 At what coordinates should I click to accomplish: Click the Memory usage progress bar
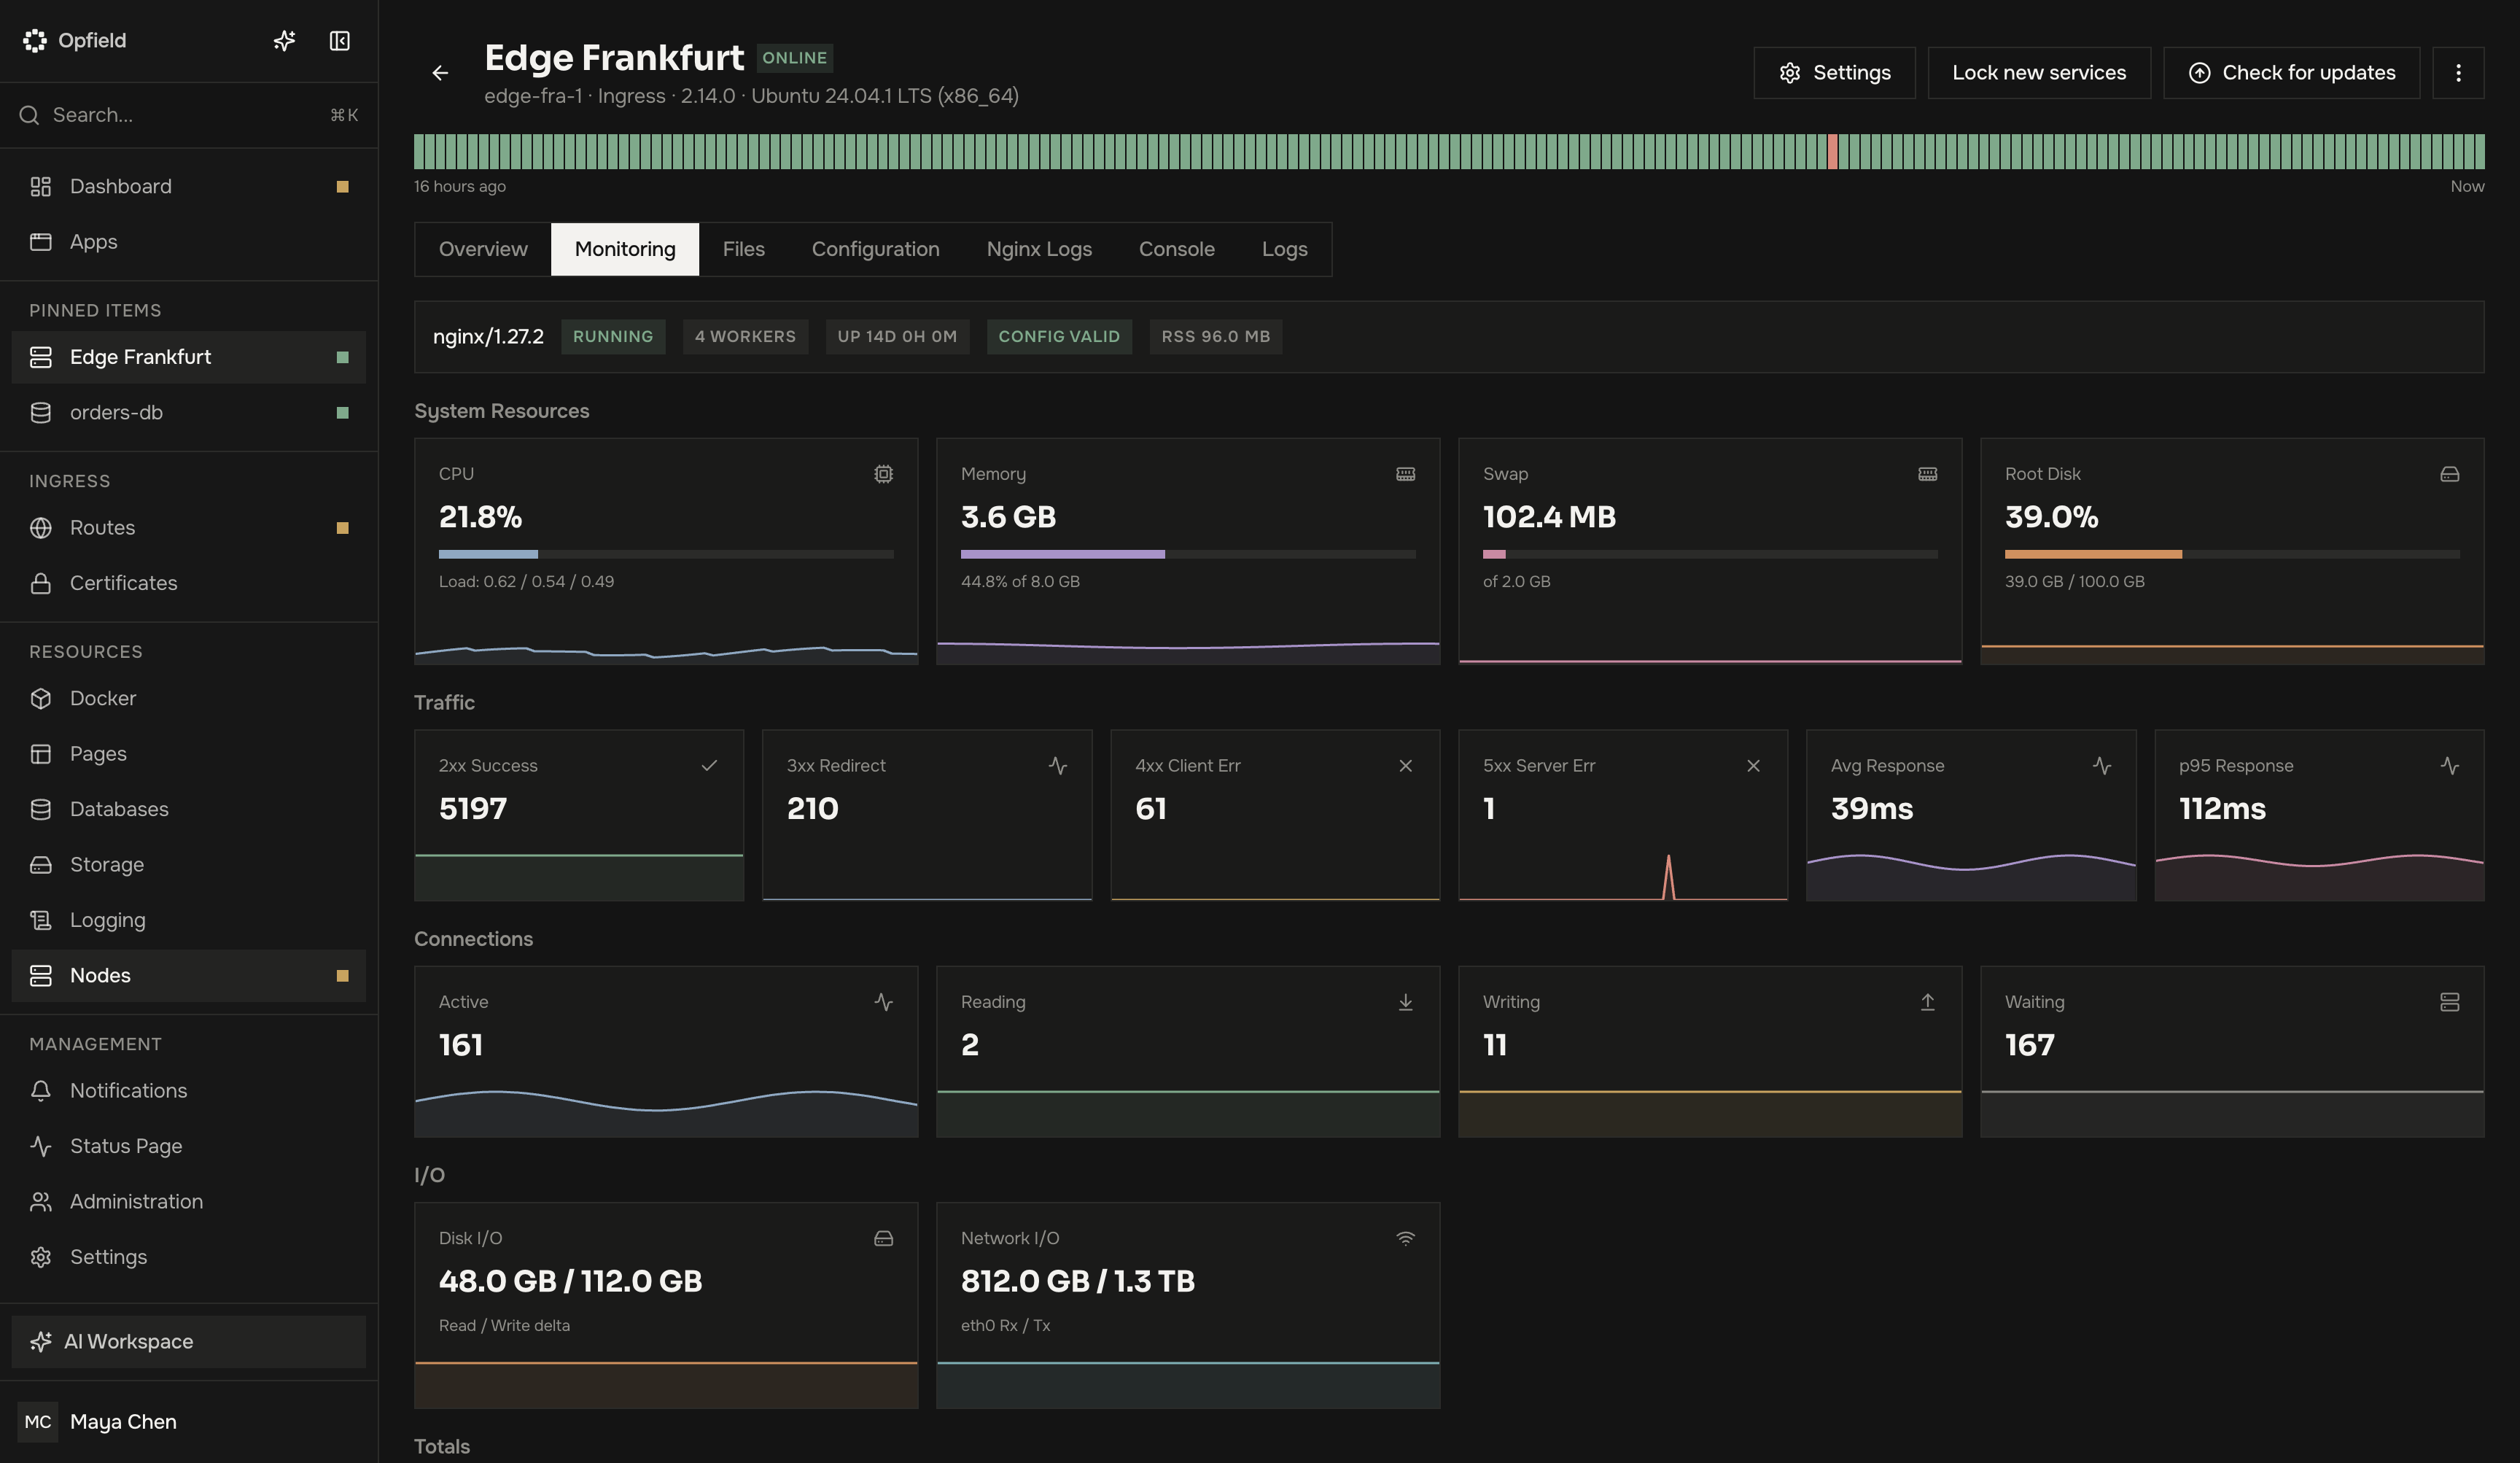click(x=1188, y=554)
